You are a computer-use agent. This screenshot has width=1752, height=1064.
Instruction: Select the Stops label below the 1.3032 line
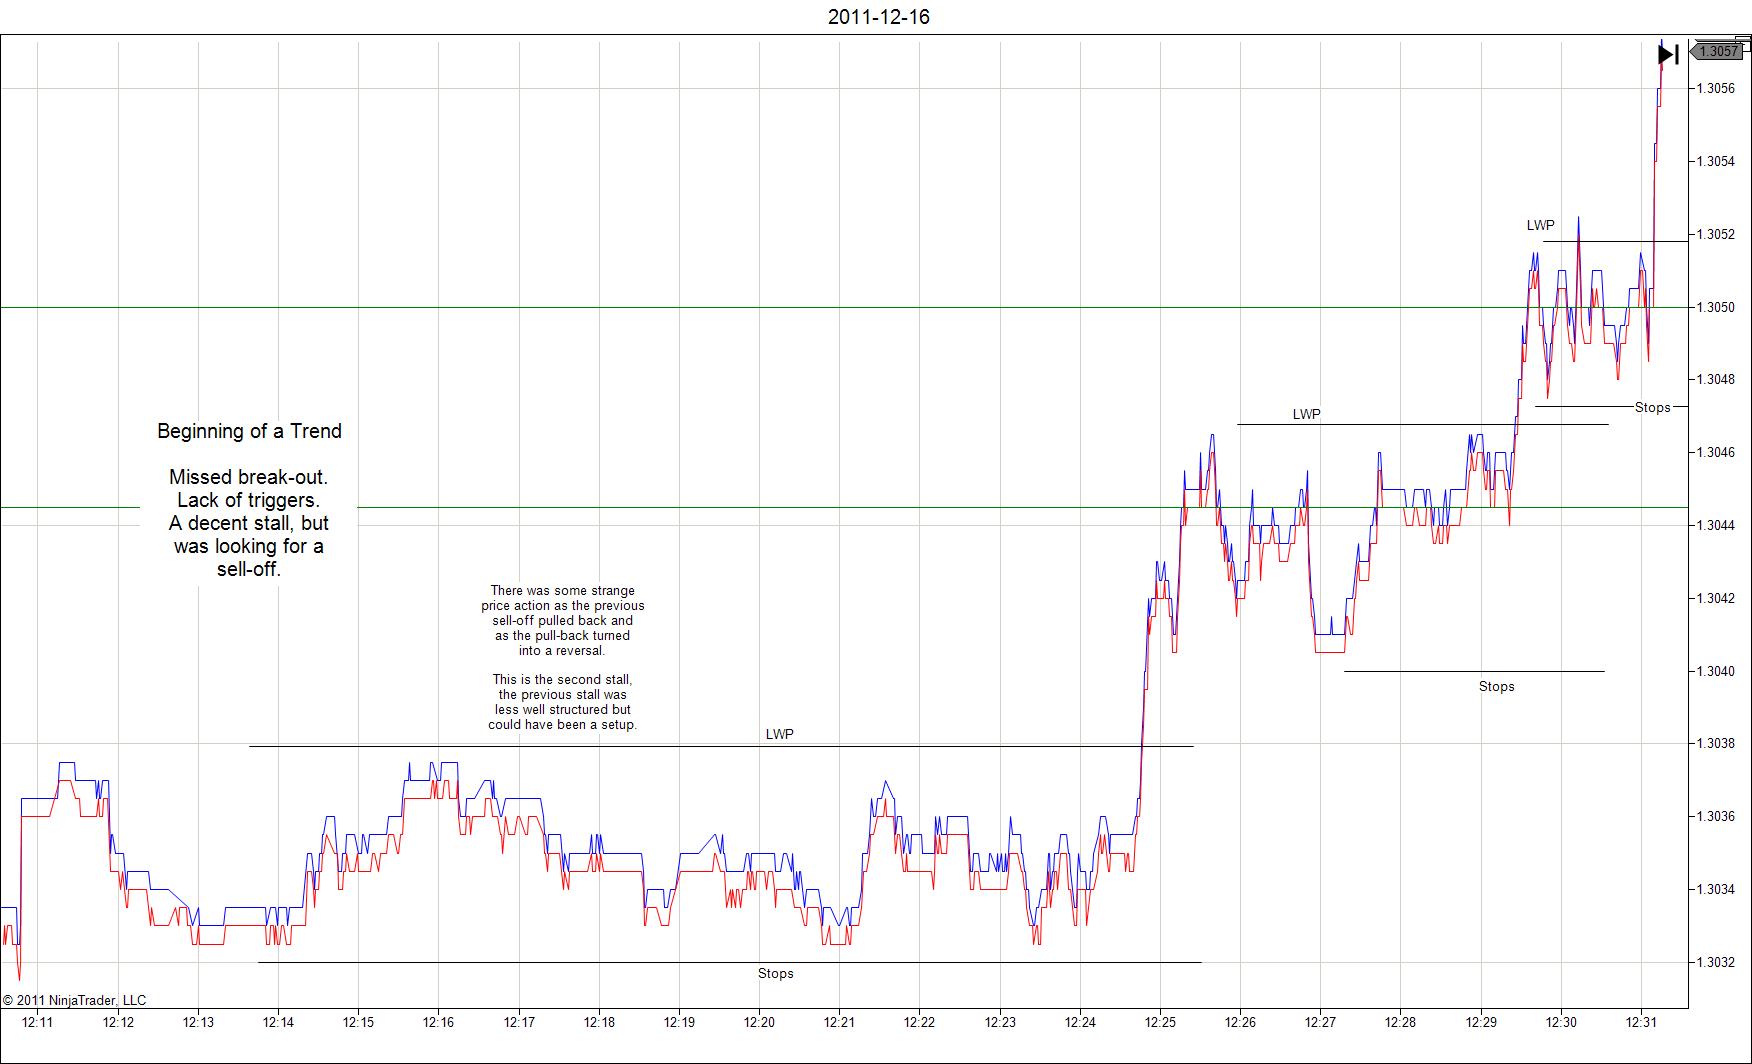point(776,973)
